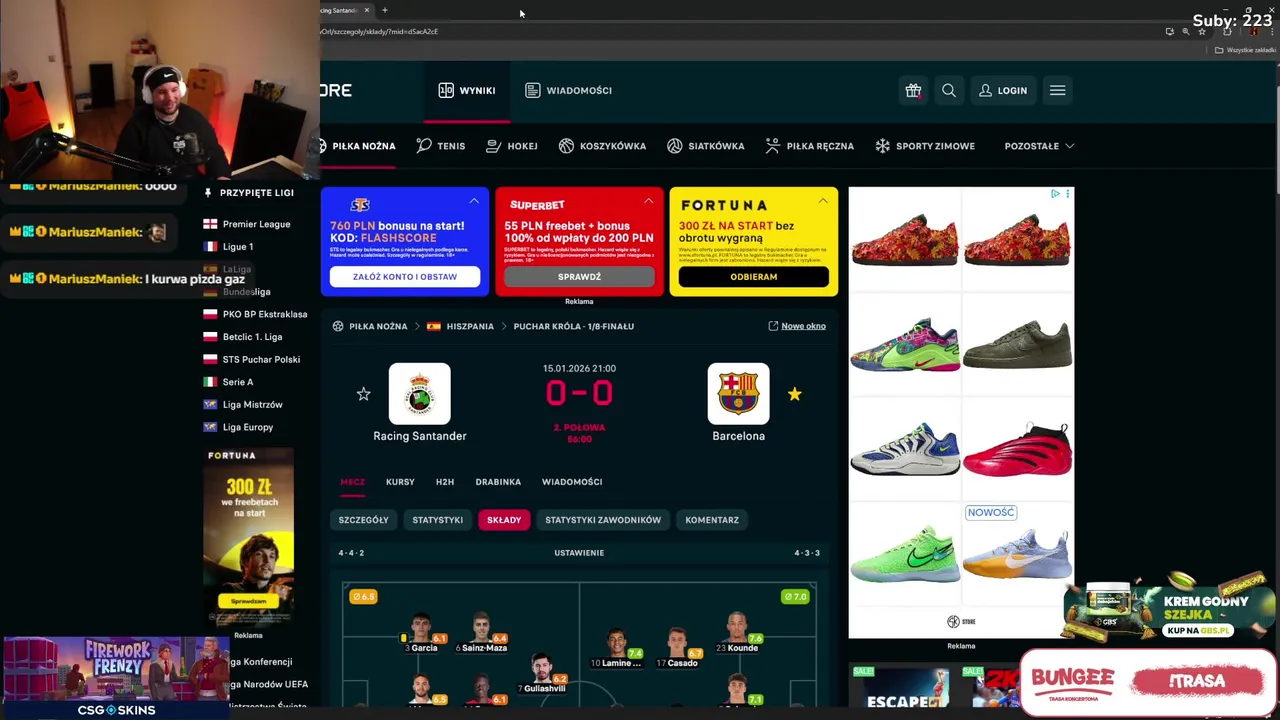Click player 3 Garcia on the pitch
This screenshot has width=1280, height=720.
click(421, 632)
